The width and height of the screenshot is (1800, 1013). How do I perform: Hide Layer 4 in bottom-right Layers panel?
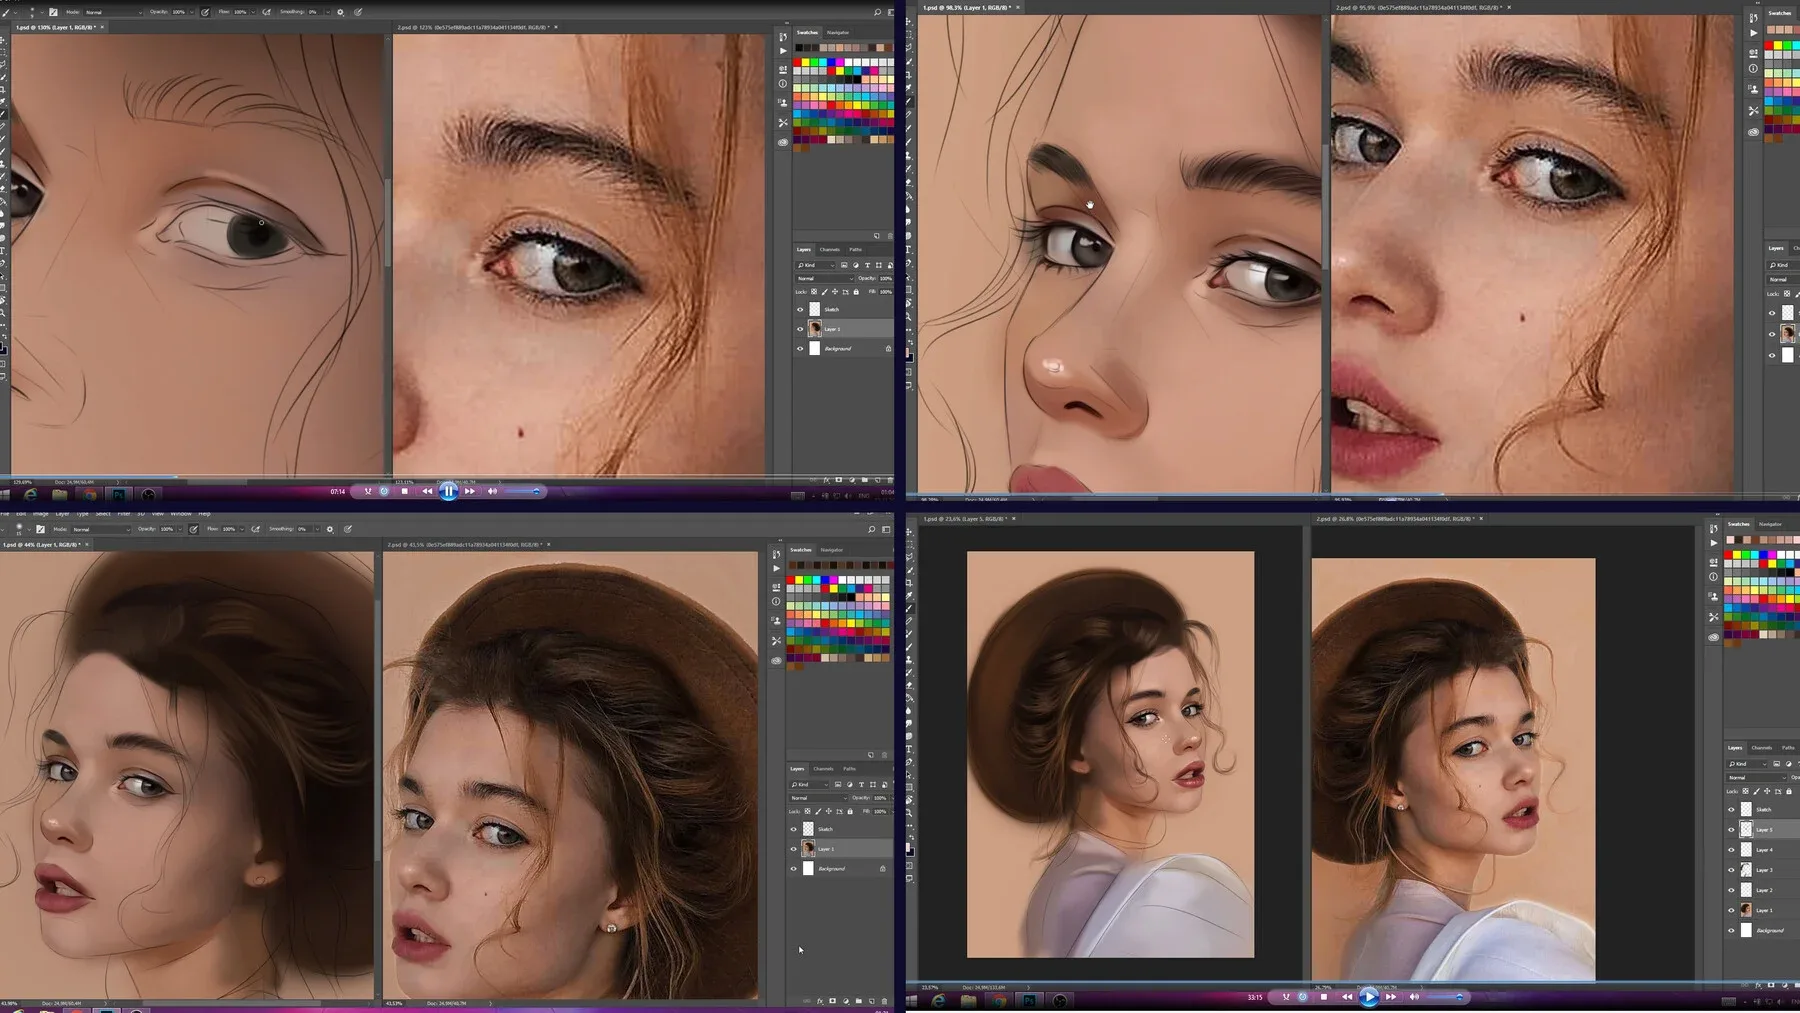[x=1732, y=850]
